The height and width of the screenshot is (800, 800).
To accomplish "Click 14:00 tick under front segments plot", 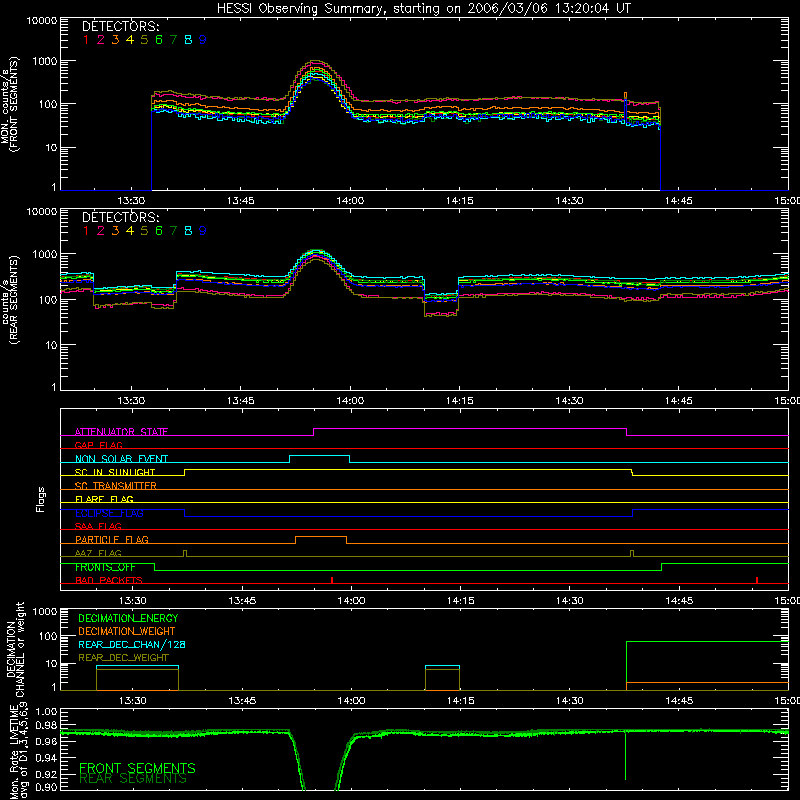I will 351,201.
